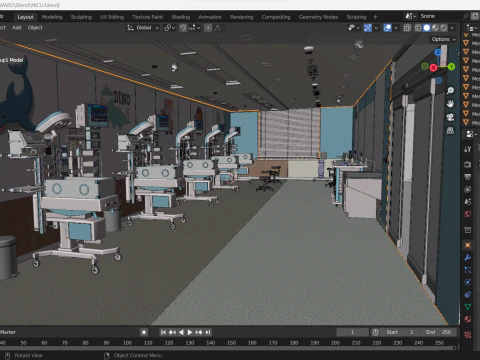Toggle auto keying record button

(144, 332)
